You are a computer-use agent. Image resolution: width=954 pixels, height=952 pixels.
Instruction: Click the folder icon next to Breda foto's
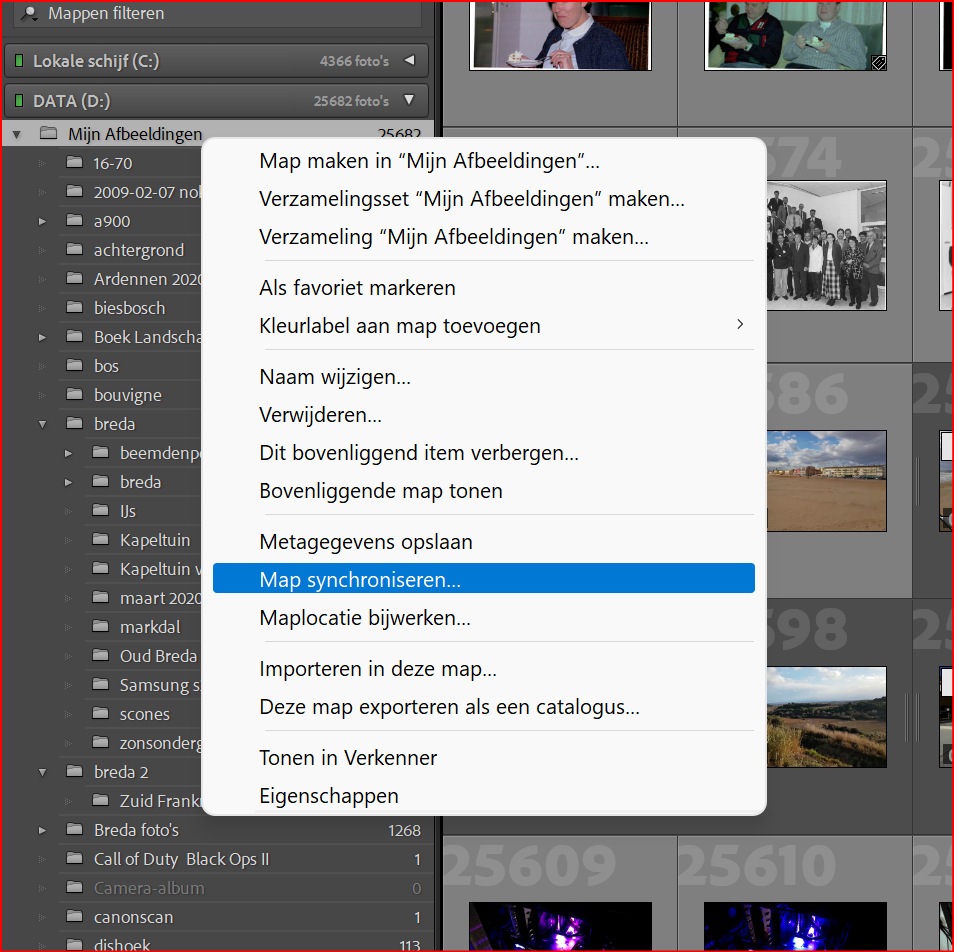point(75,830)
